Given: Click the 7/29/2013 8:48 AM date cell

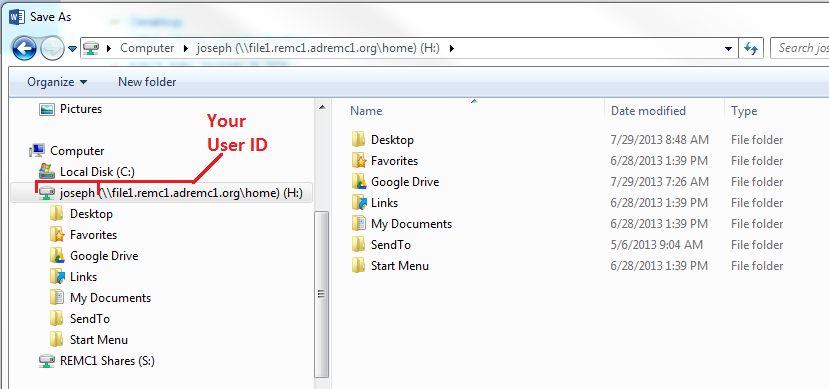Looking at the screenshot, I should coord(660,140).
